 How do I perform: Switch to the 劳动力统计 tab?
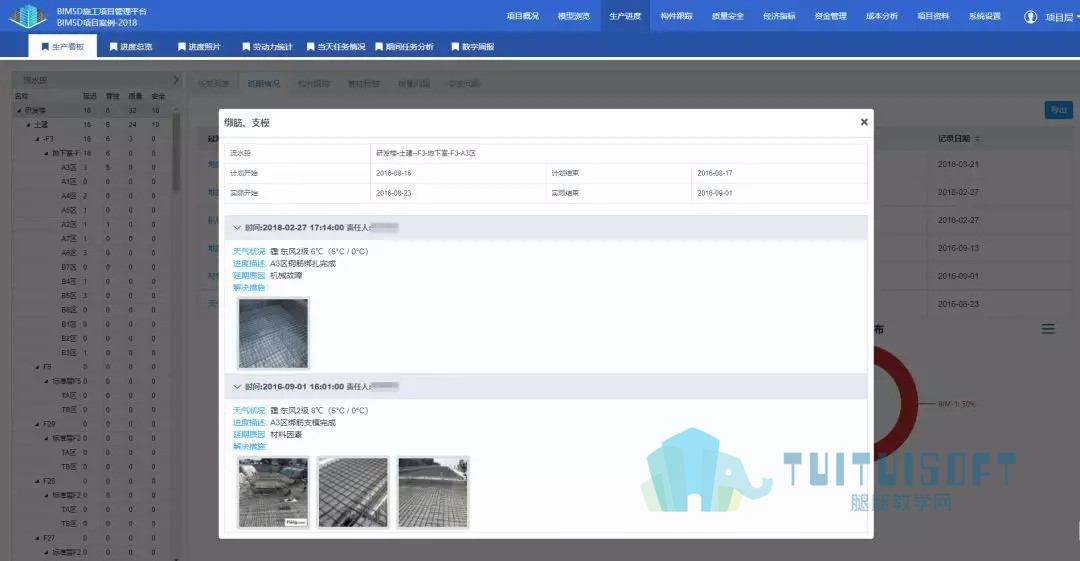(267, 47)
